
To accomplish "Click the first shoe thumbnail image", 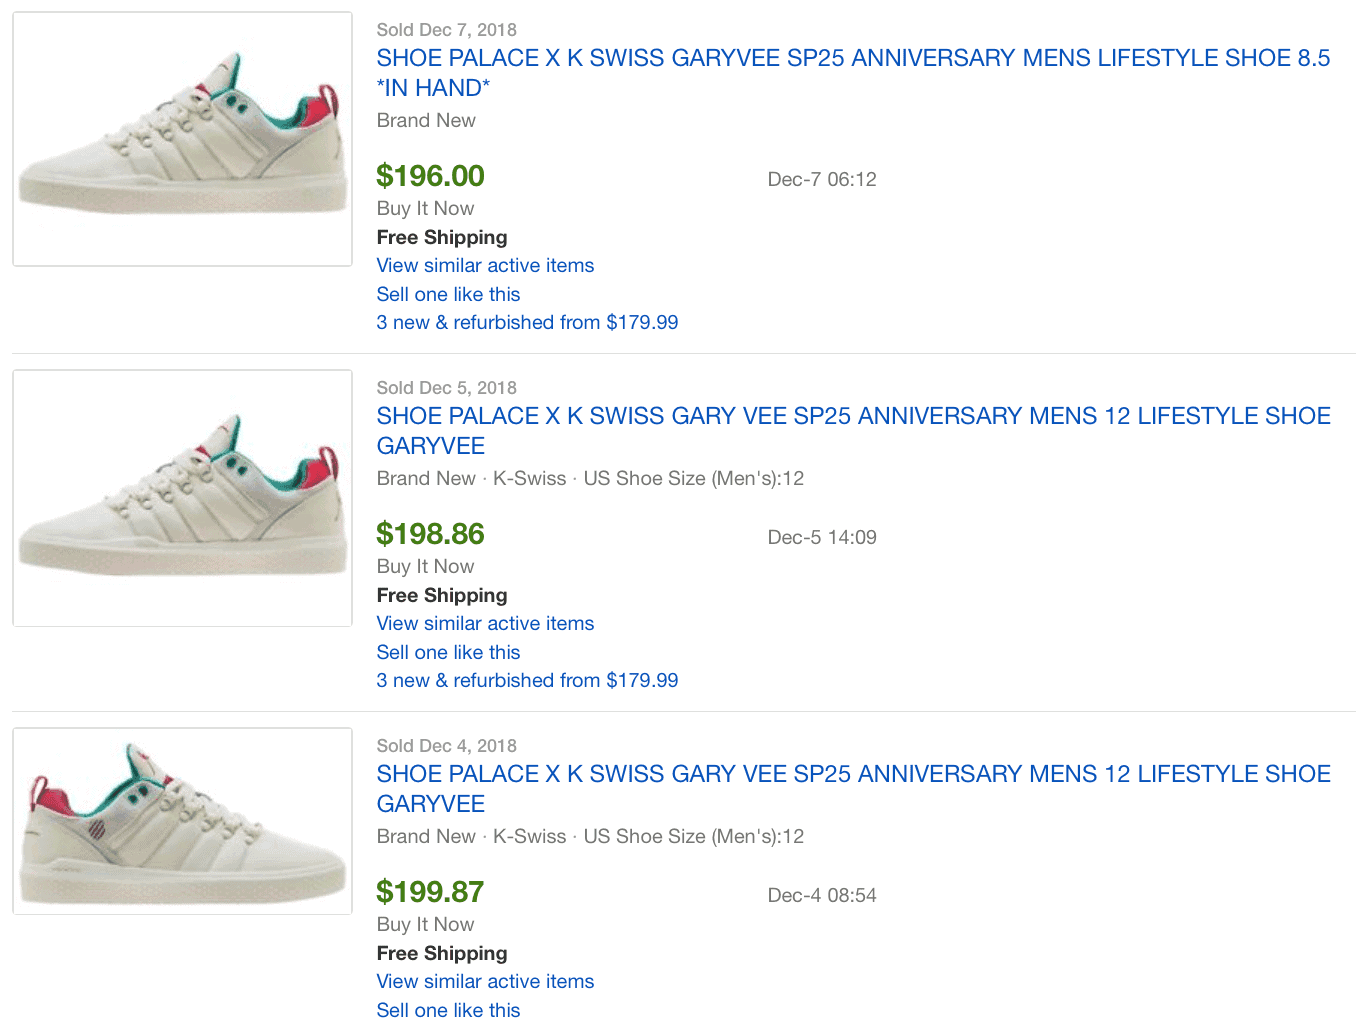I will point(182,139).
